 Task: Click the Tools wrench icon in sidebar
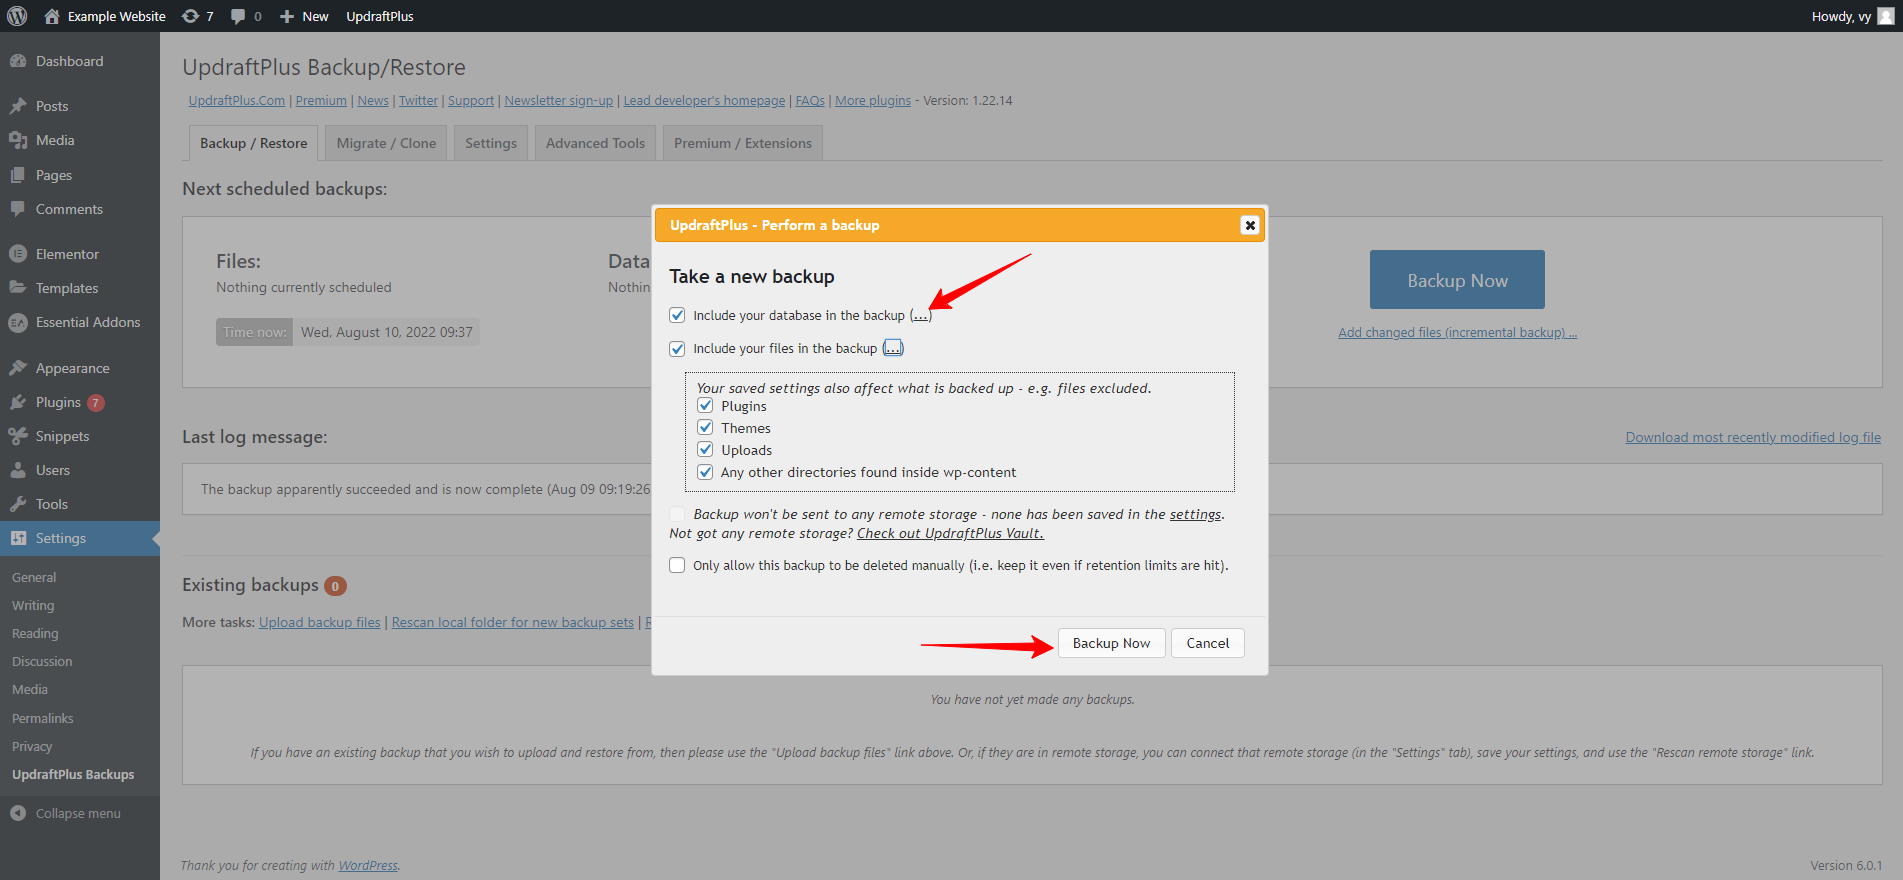(18, 504)
